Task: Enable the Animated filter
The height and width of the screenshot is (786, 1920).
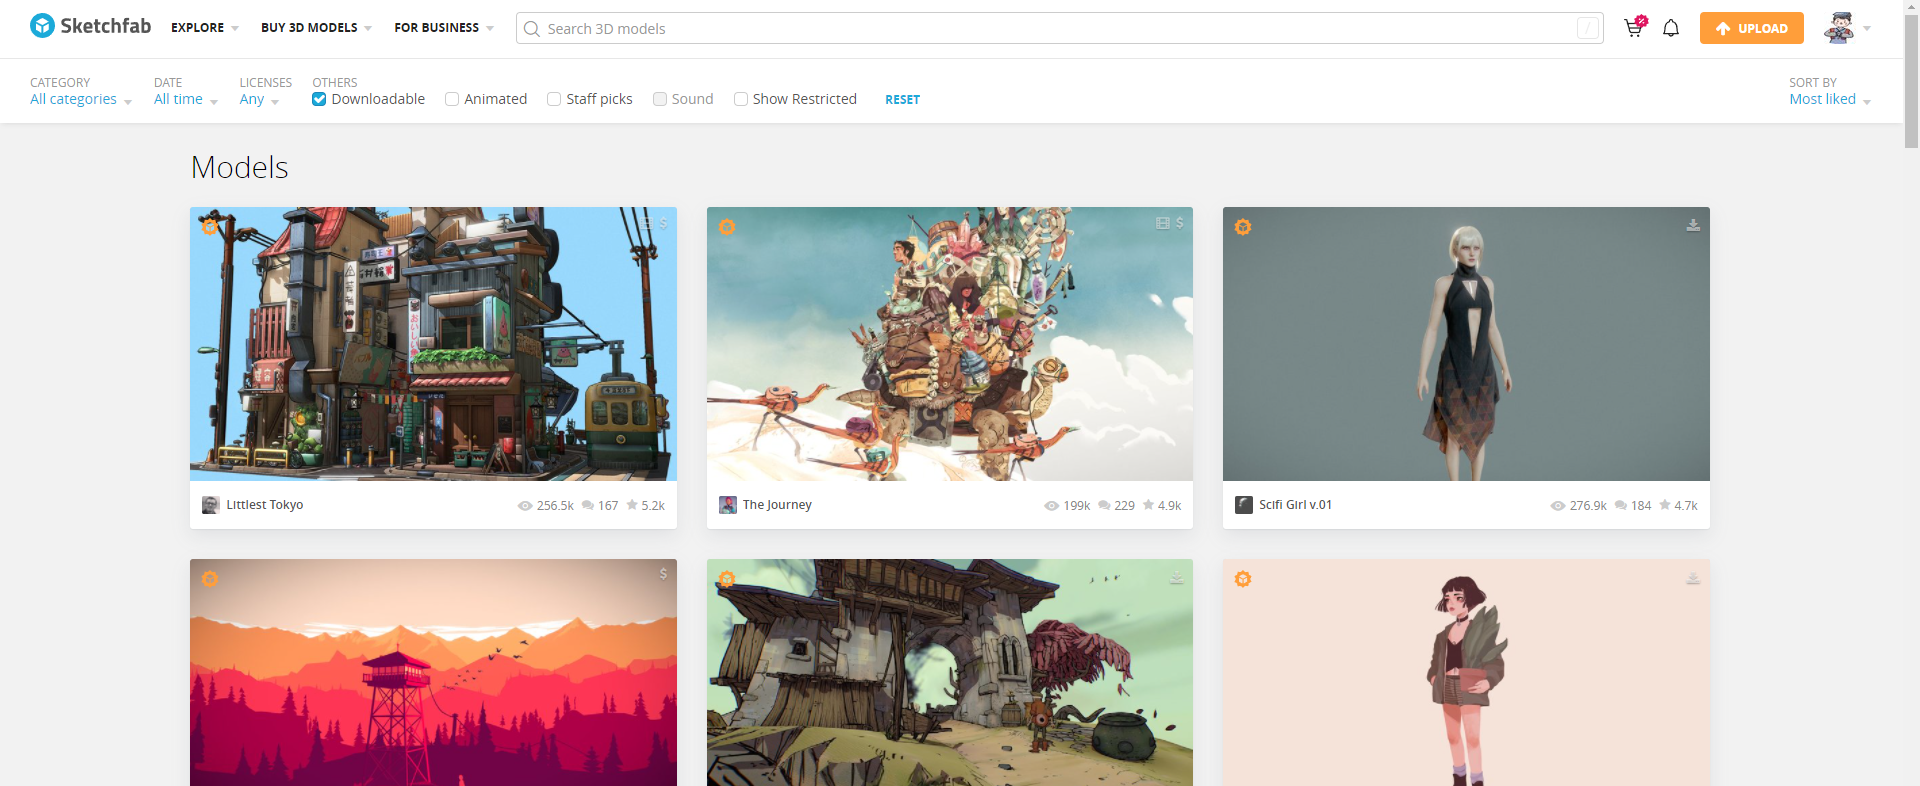Action: pos(452,99)
